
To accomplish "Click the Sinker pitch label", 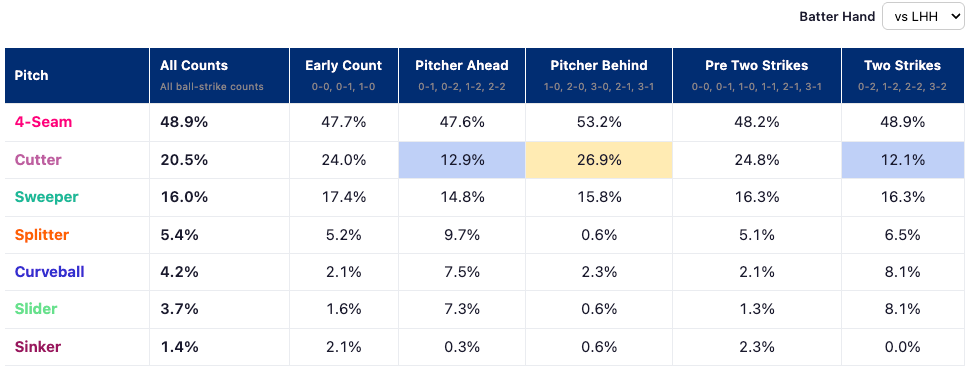I will [38, 347].
